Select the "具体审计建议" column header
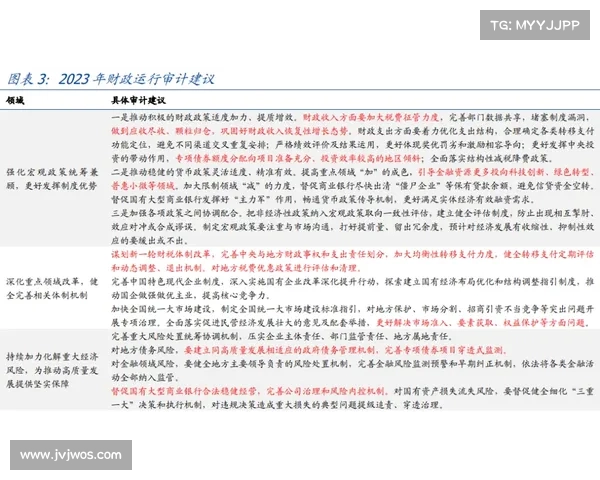Image resolution: width=600 pixels, height=480 pixels. tap(139, 101)
